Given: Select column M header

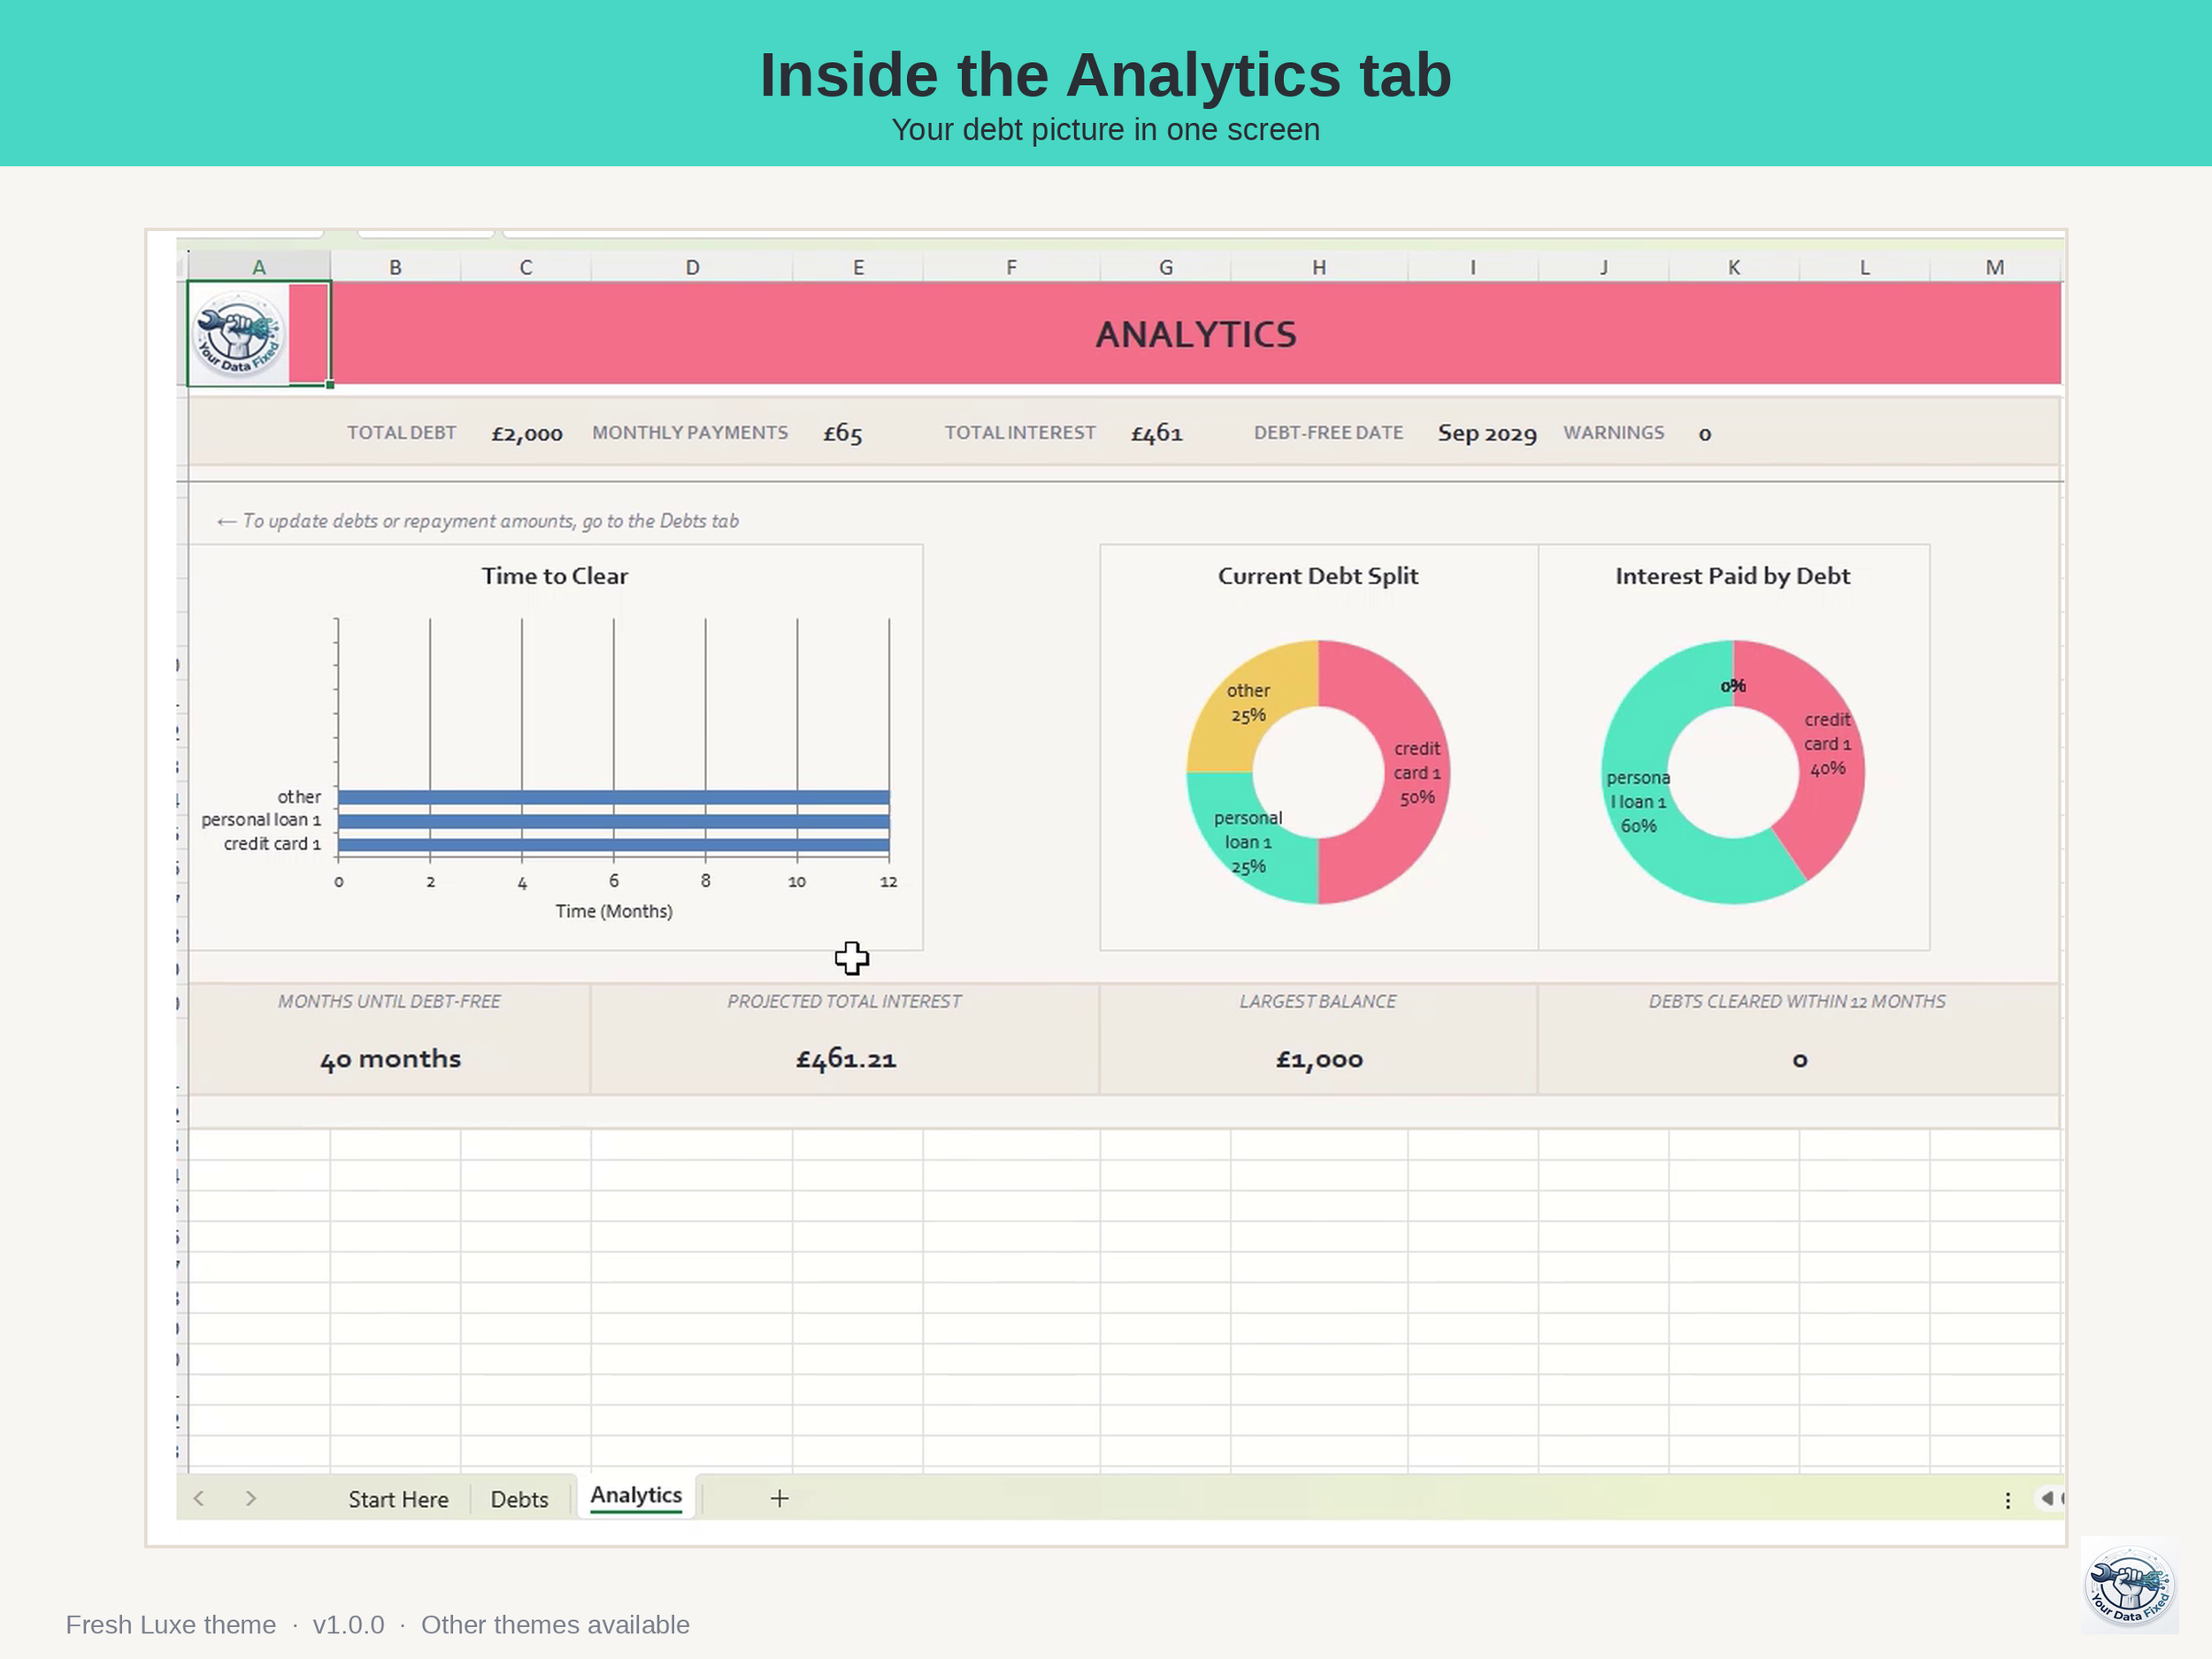Looking at the screenshot, I should pos(1995,267).
